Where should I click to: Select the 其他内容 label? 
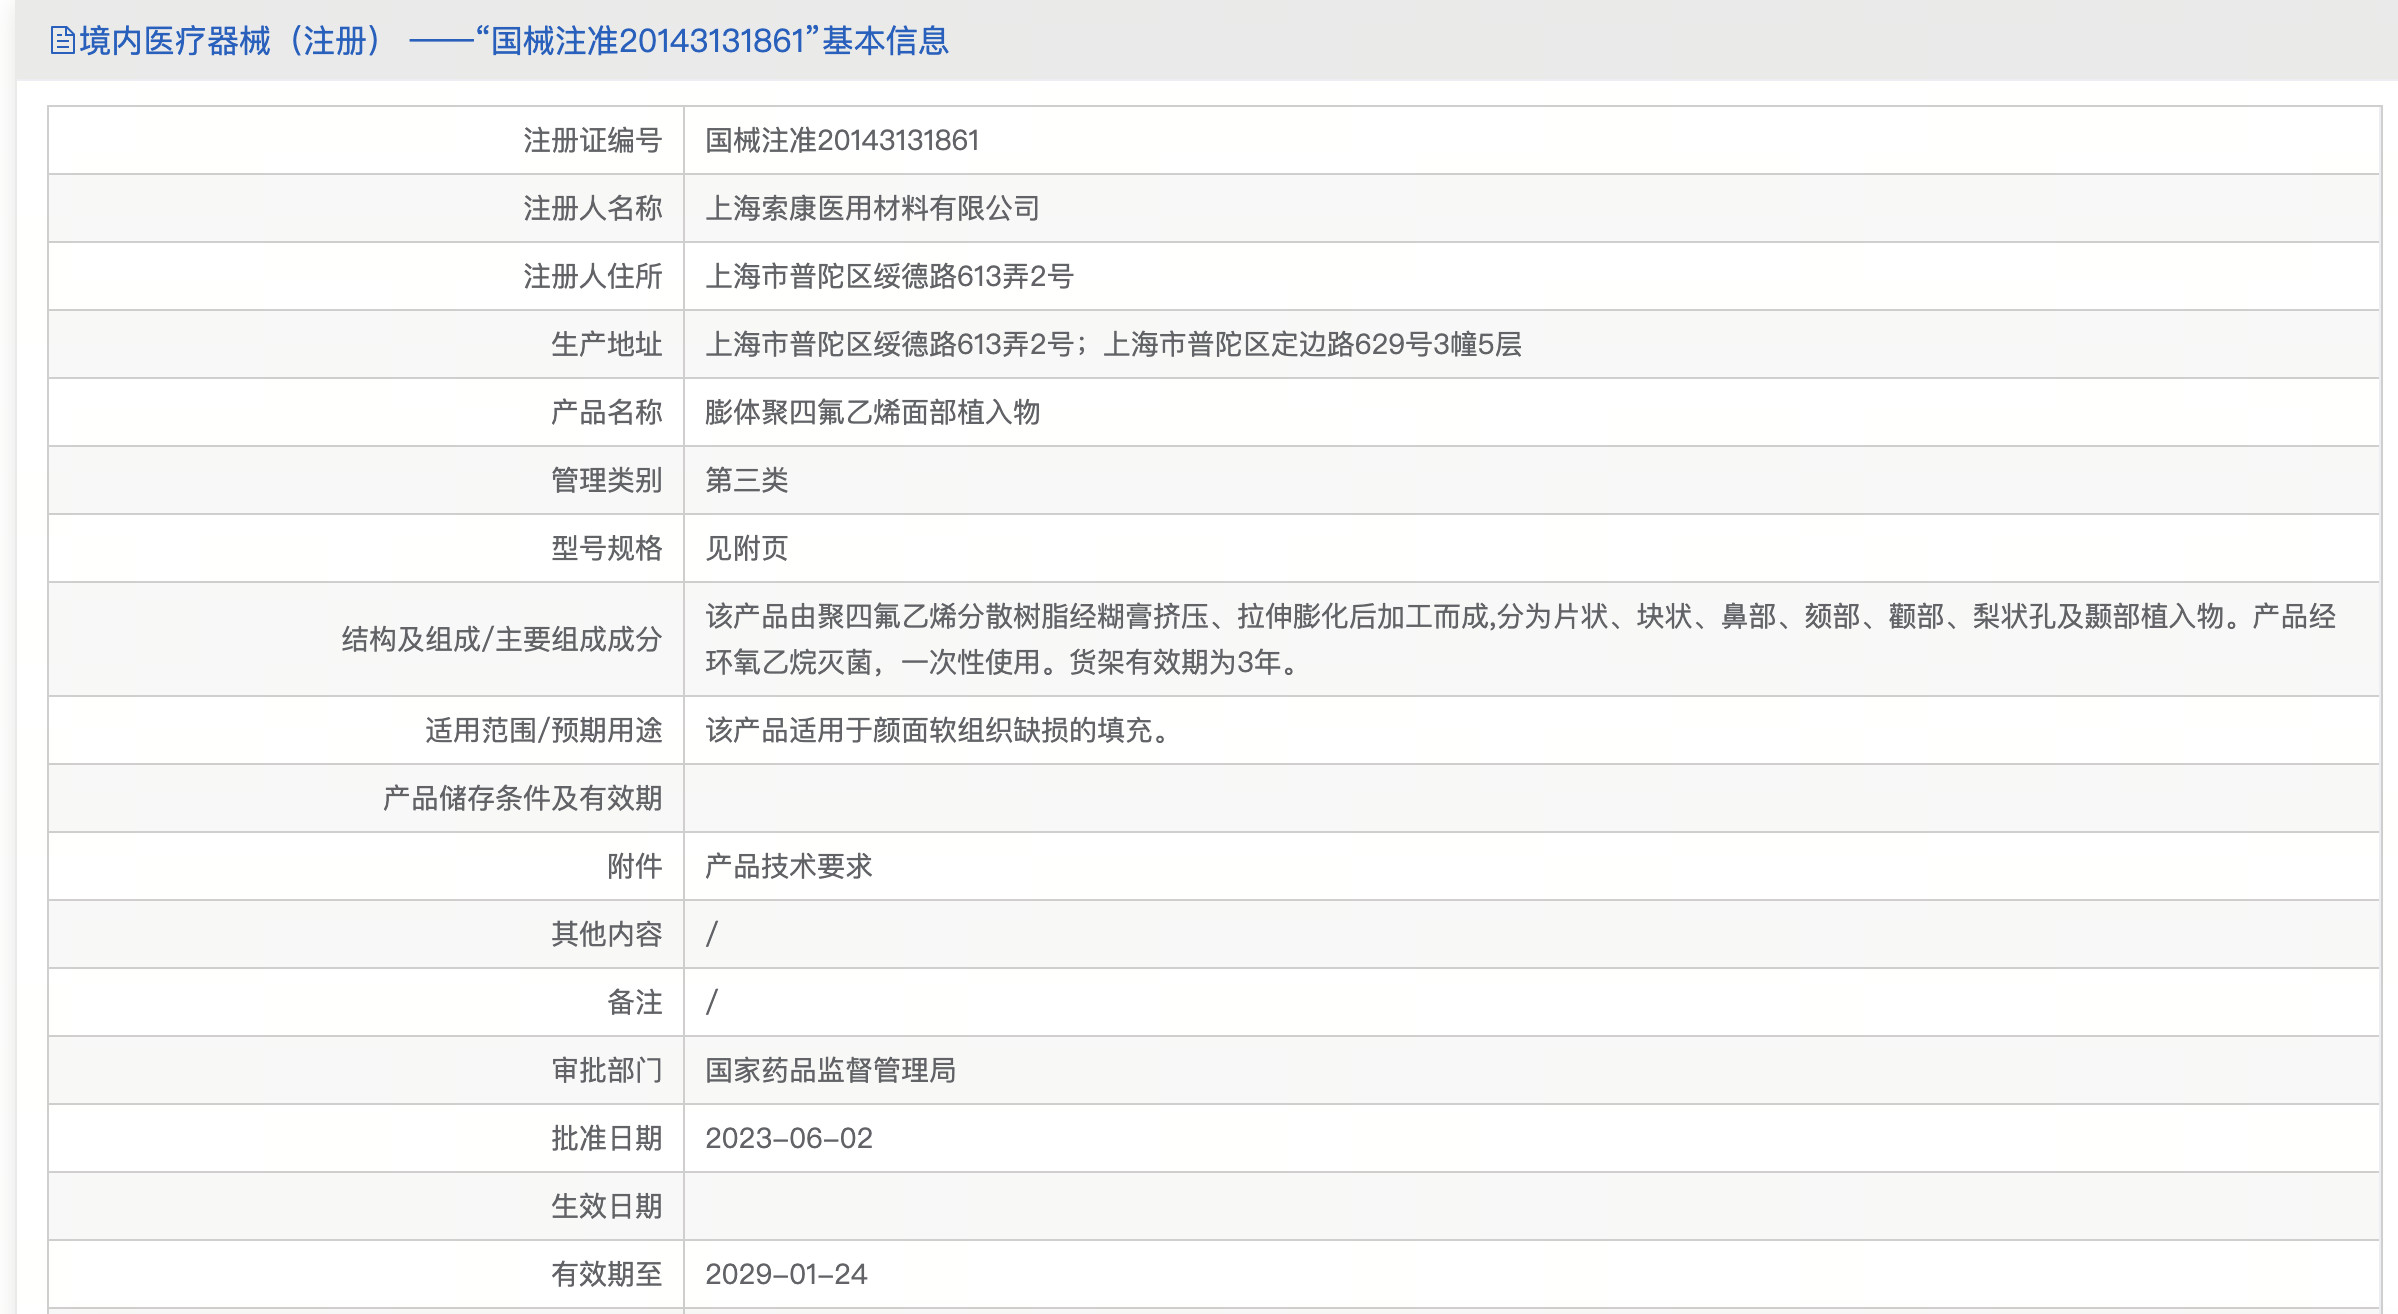click(x=606, y=934)
